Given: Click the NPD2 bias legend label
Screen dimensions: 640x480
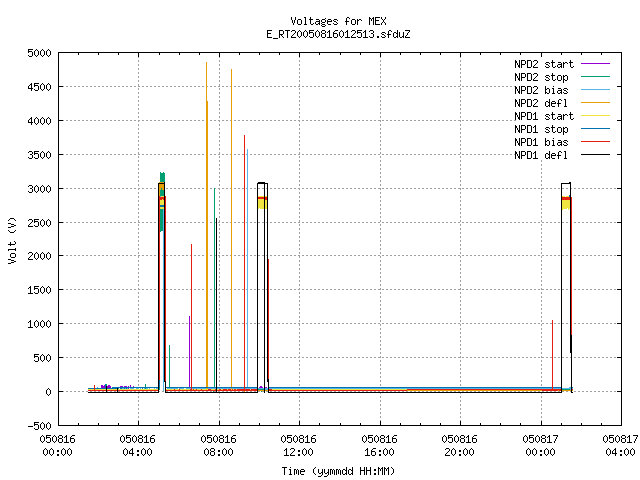Looking at the screenshot, I should tap(541, 90).
